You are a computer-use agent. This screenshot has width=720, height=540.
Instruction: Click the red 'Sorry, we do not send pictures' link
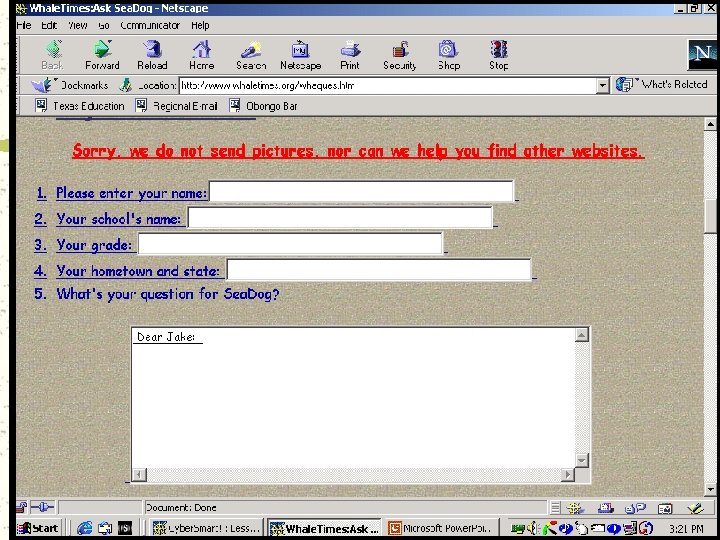tap(358, 151)
